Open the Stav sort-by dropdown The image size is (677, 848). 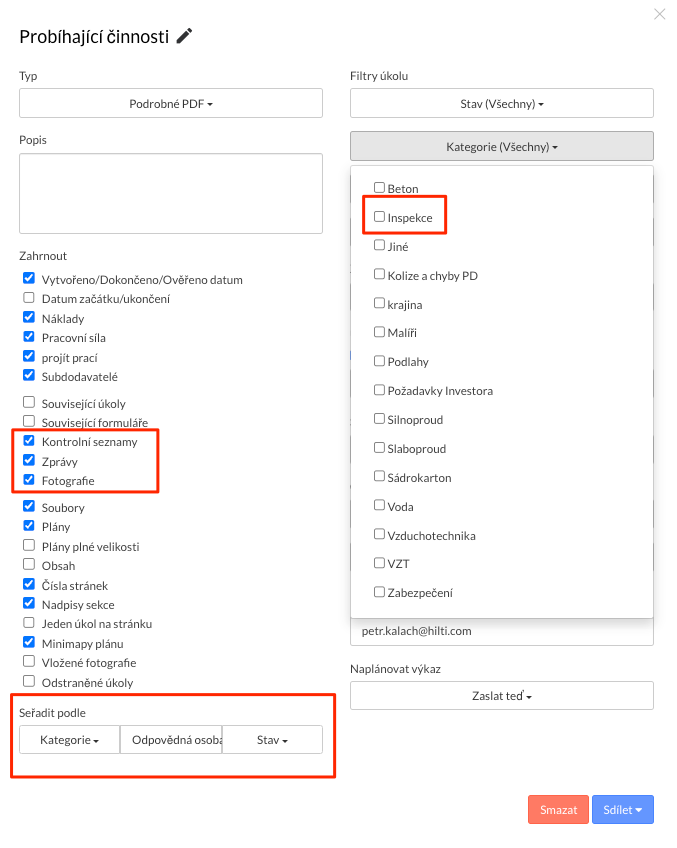coord(272,740)
